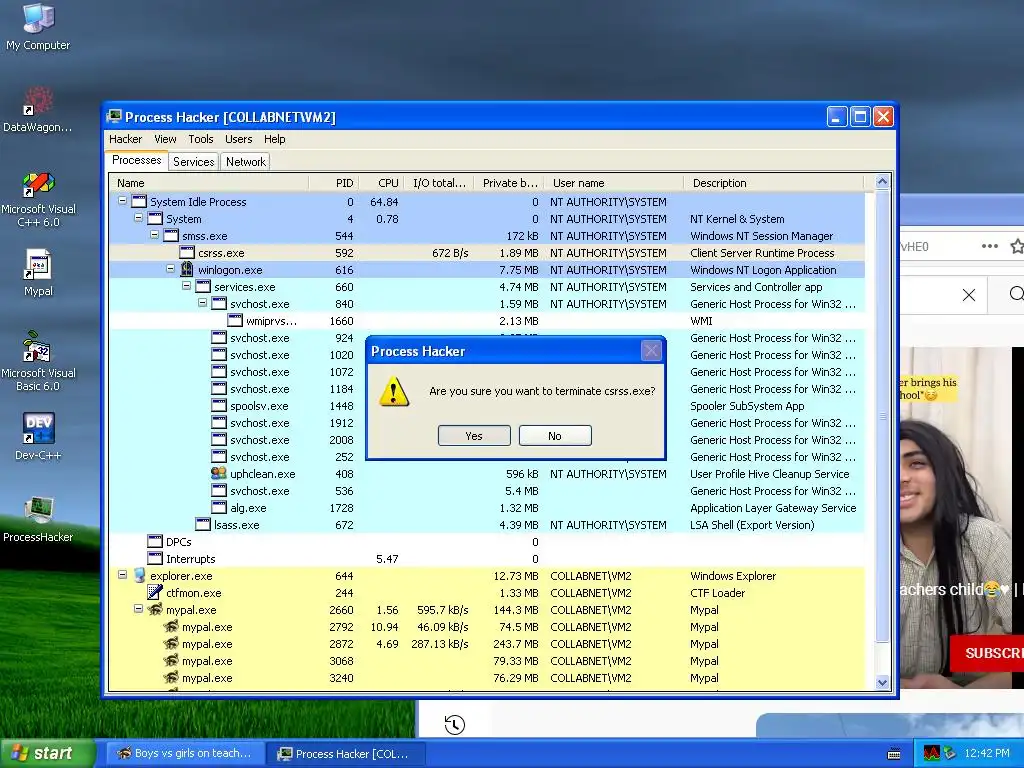This screenshot has height=768, width=1024.
Task: Collapse the System Idle Process tree node
Action: click(122, 201)
